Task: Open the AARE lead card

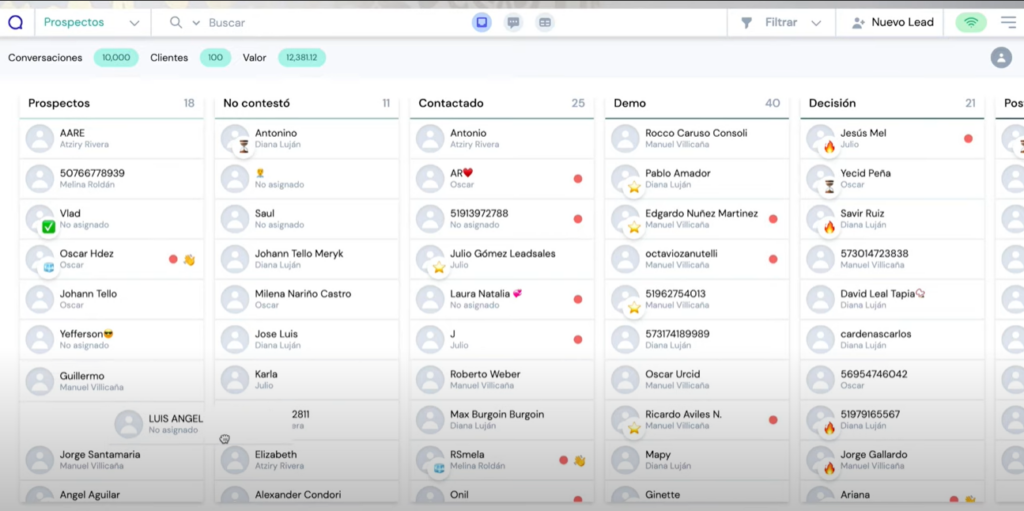Action: pos(111,139)
